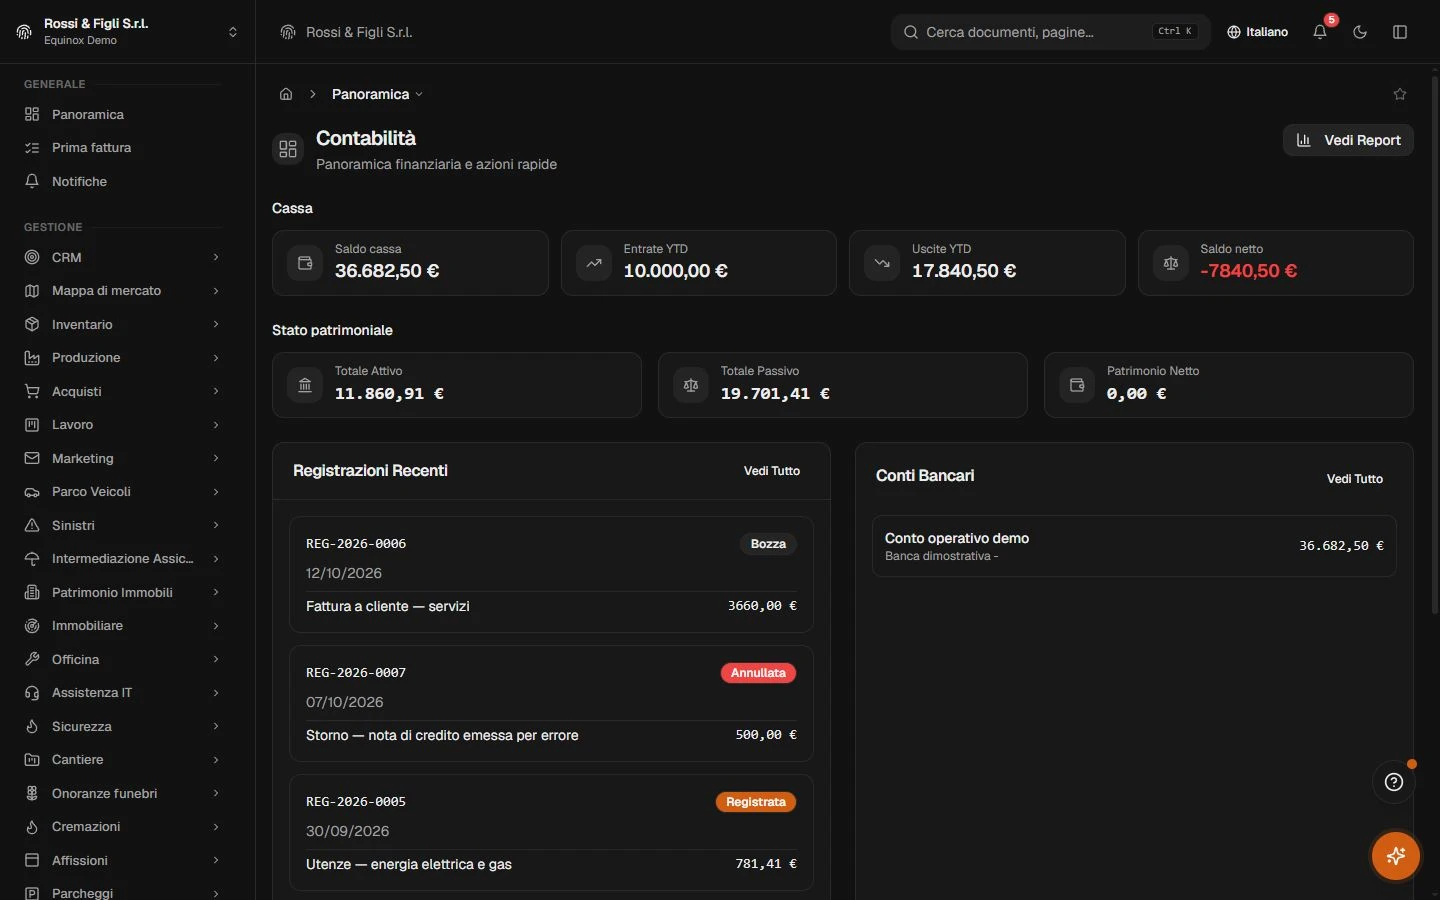This screenshot has height=900, width=1440.
Task: Click the Produzione factory icon
Action: pyautogui.click(x=32, y=358)
